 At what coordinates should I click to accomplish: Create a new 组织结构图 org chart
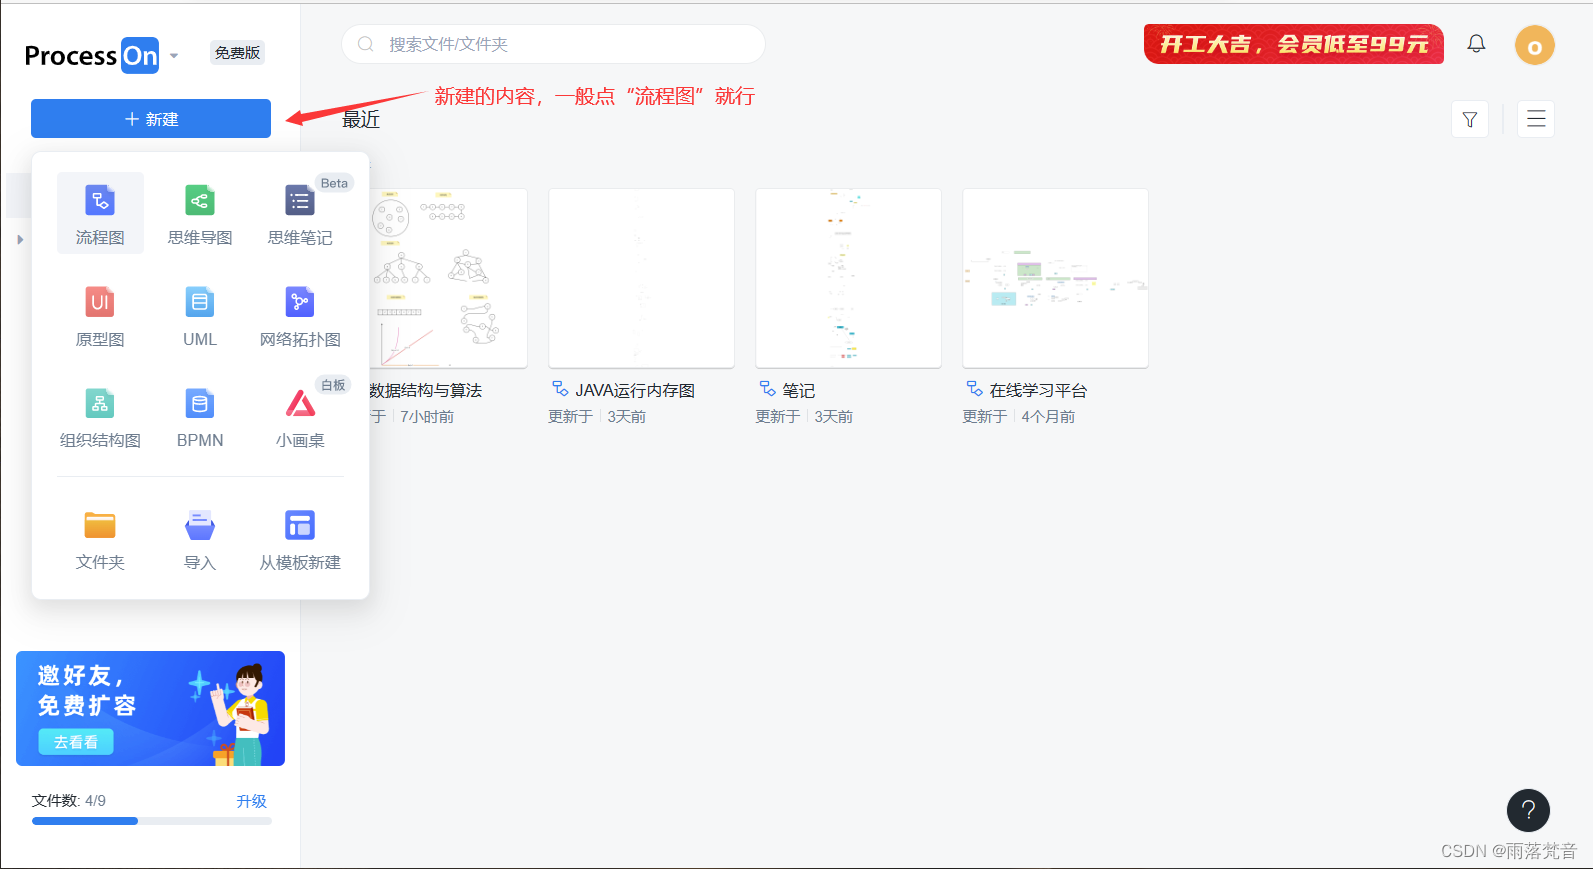coord(100,416)
